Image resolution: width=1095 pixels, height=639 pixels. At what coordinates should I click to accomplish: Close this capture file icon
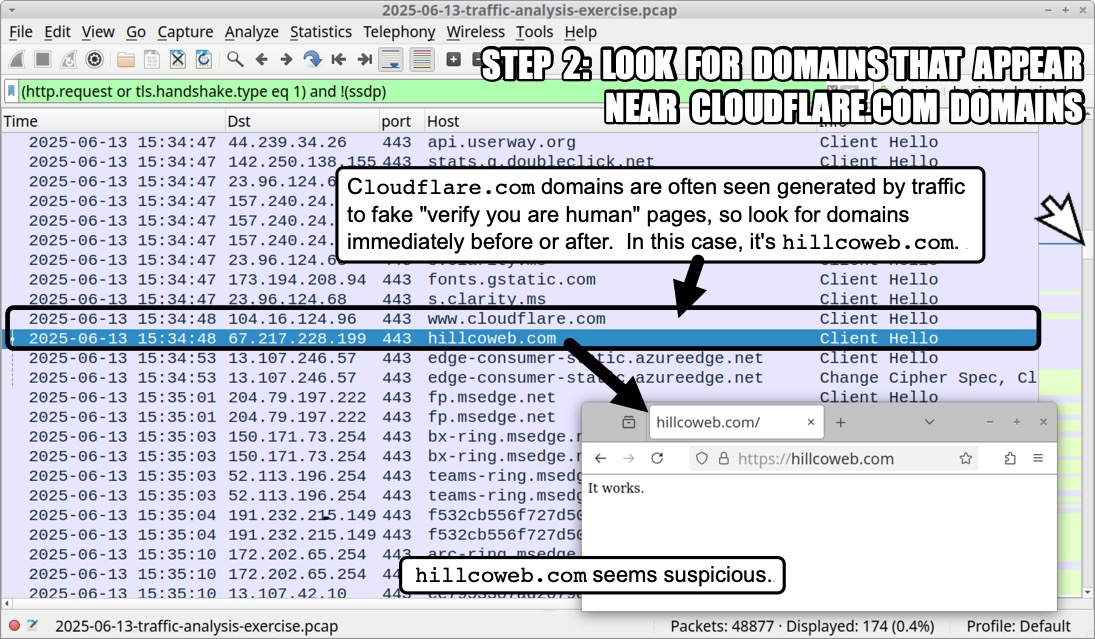pos(177,59)
